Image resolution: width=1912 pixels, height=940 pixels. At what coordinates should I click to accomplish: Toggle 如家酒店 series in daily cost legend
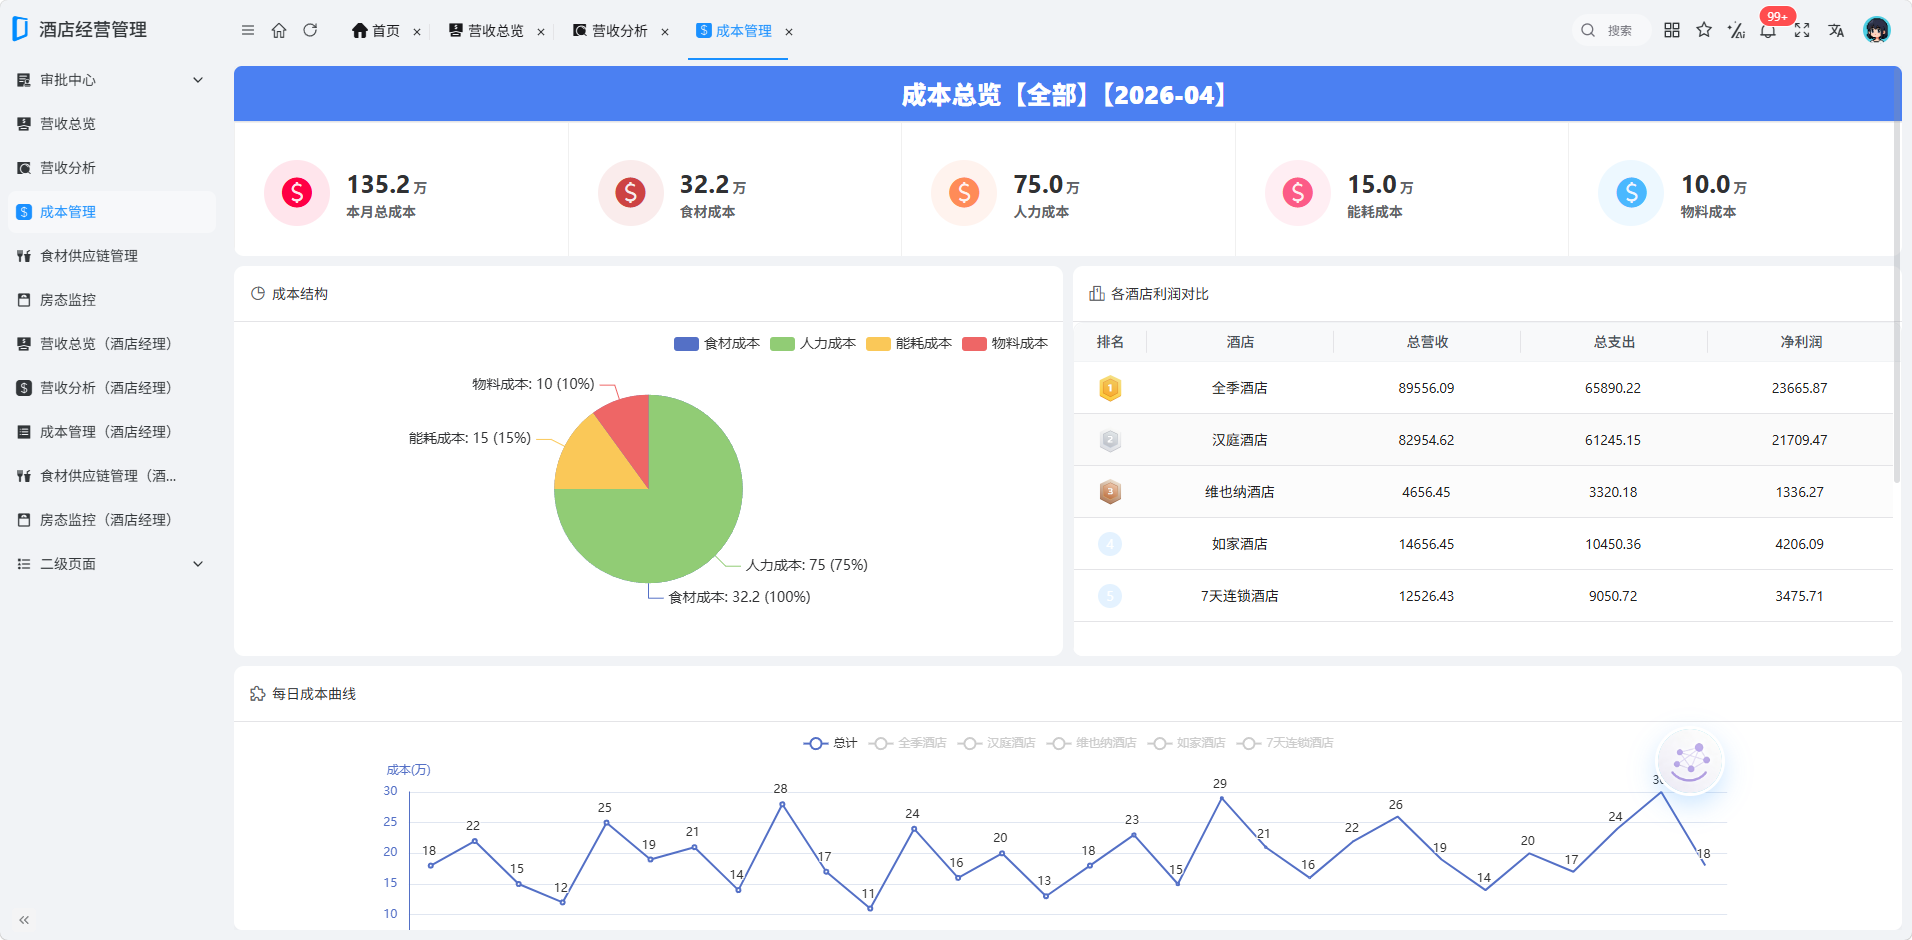(1186, 743)
